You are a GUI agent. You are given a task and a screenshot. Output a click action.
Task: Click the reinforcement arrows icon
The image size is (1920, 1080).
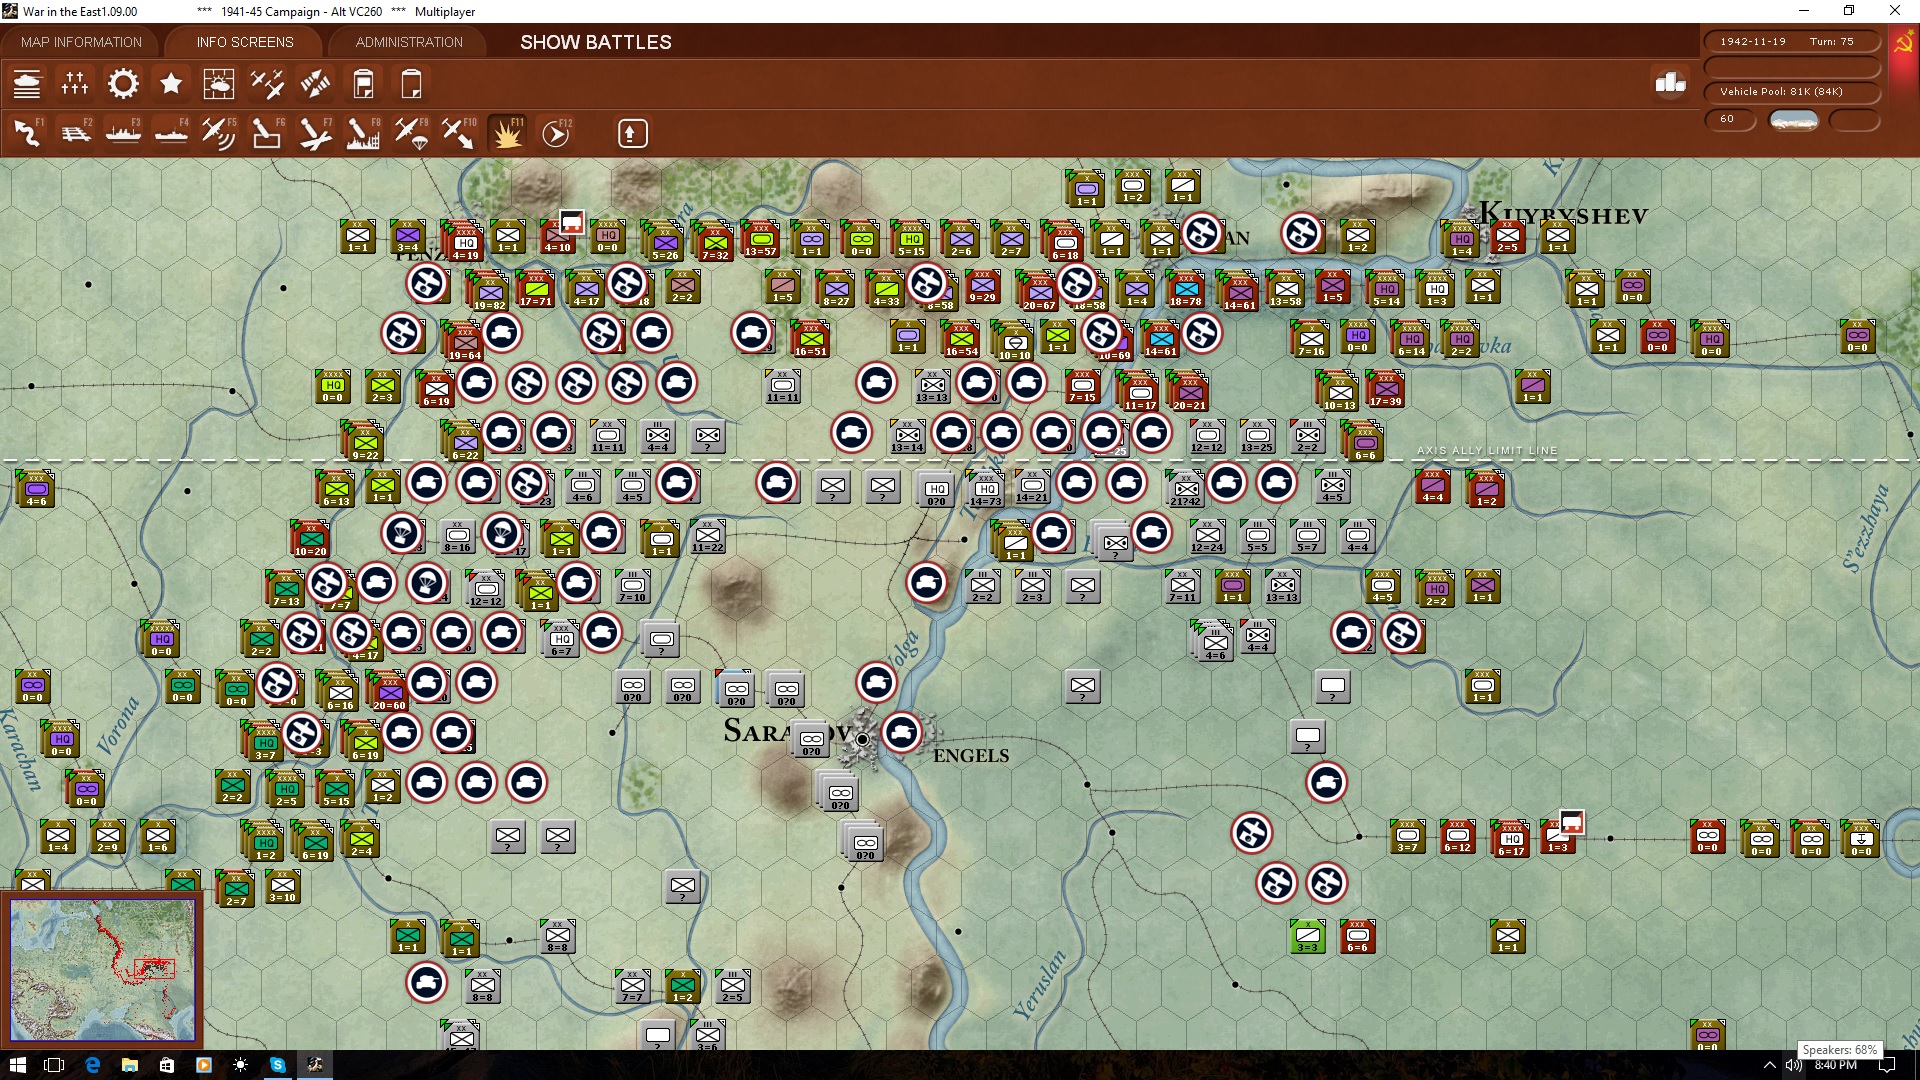point(315,84)
